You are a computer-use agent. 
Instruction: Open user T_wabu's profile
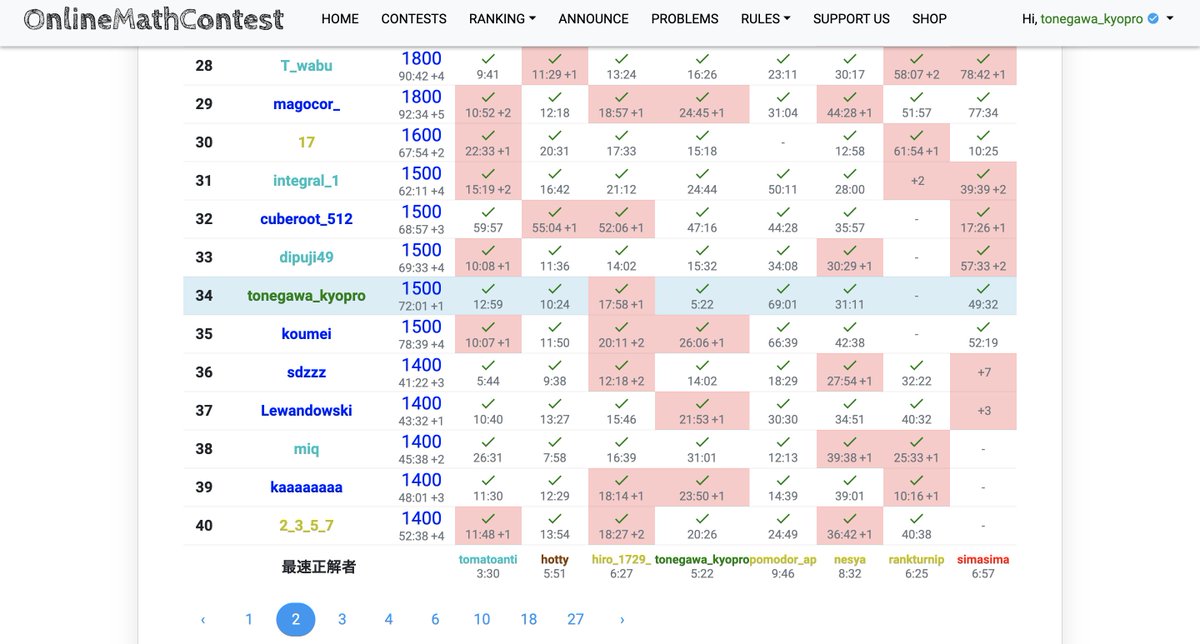tap(306, 66)
